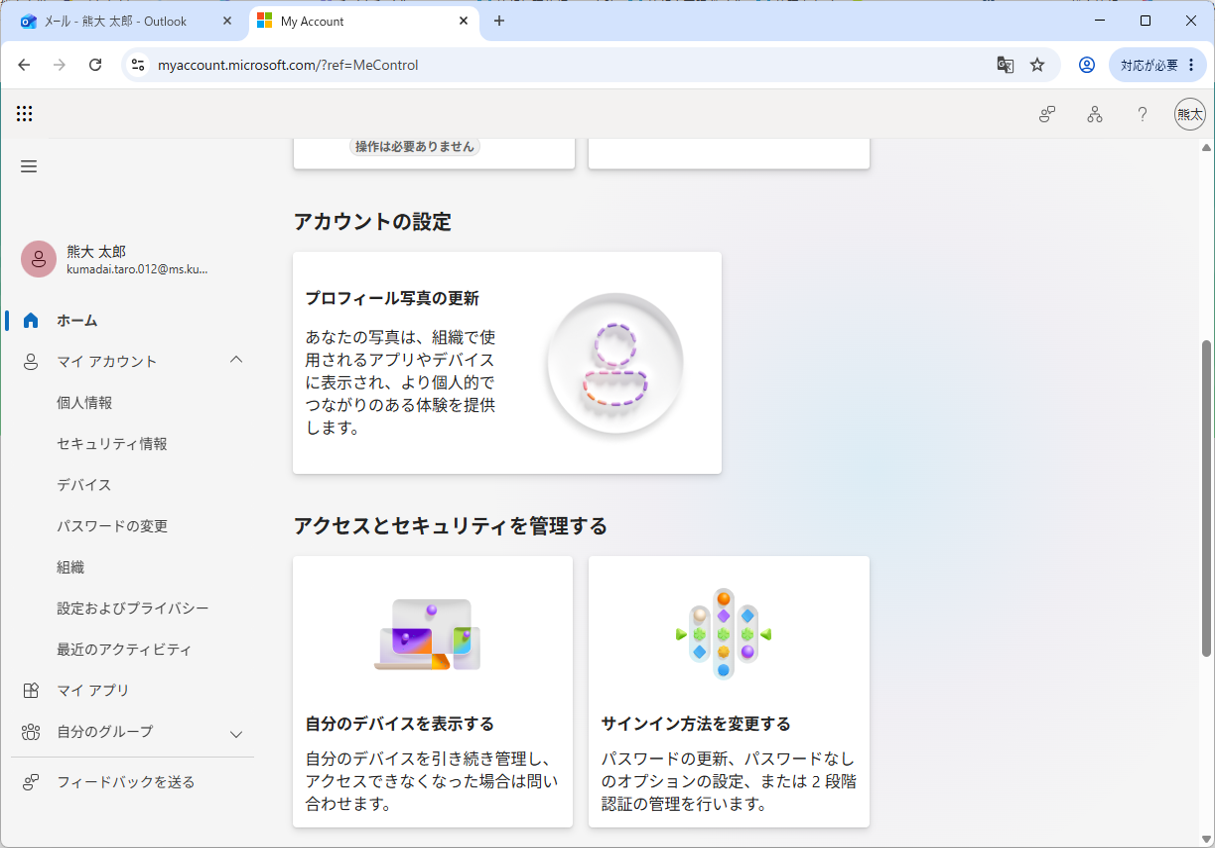Open the サインイン方法を変更する card

(x=729, y=691)
